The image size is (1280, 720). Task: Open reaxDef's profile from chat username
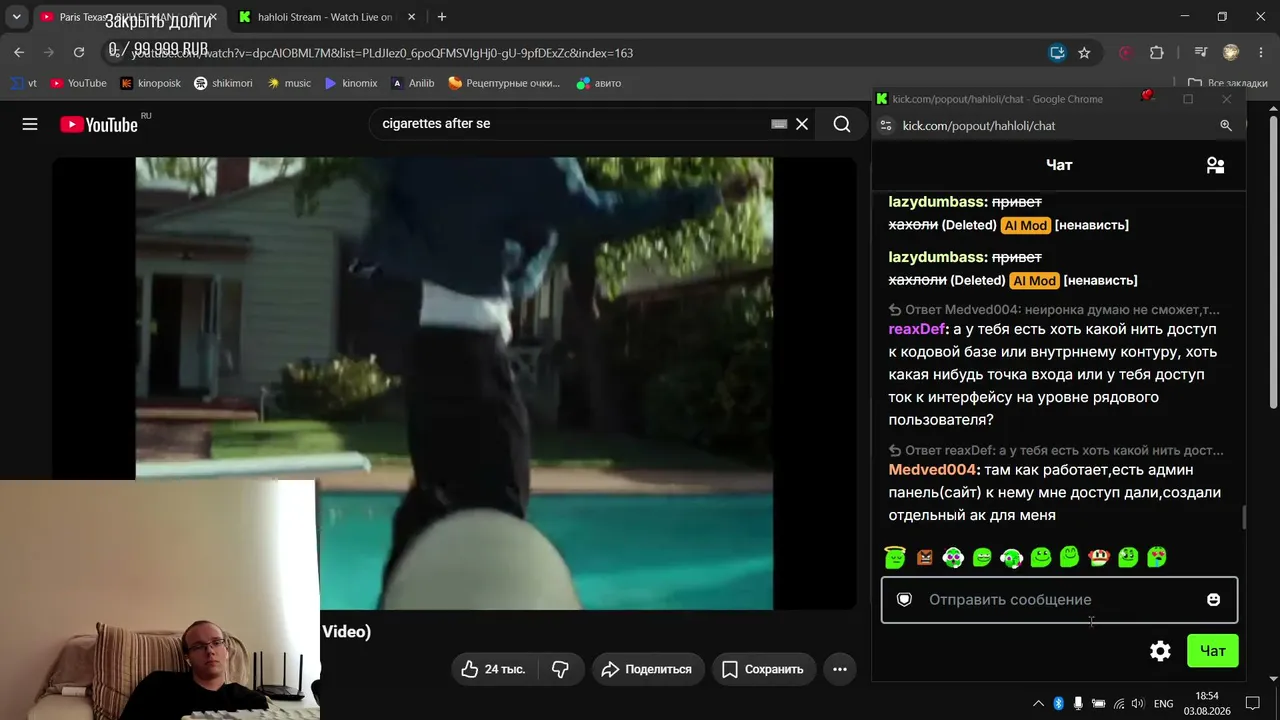pos(917,329)
